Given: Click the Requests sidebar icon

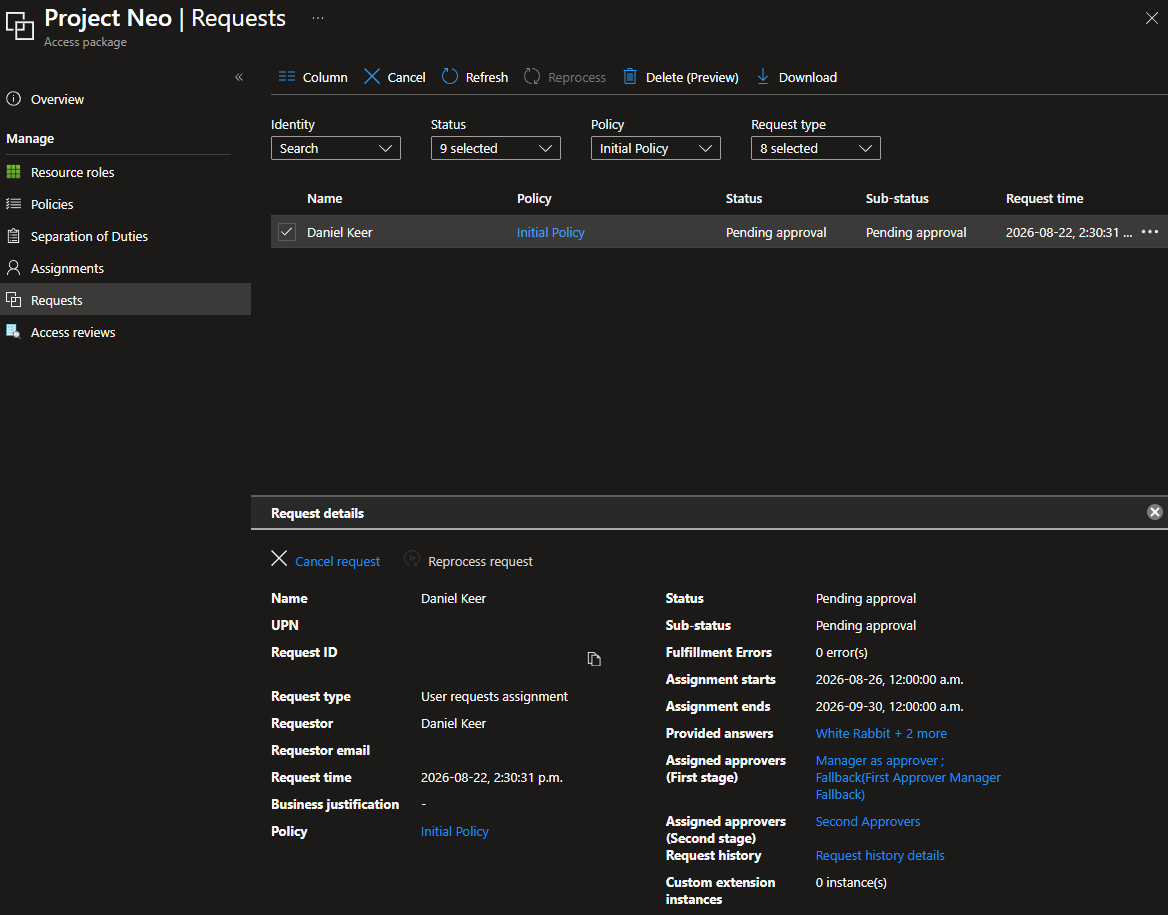Looking at the screenshot, I should click(x=13, y=300).
